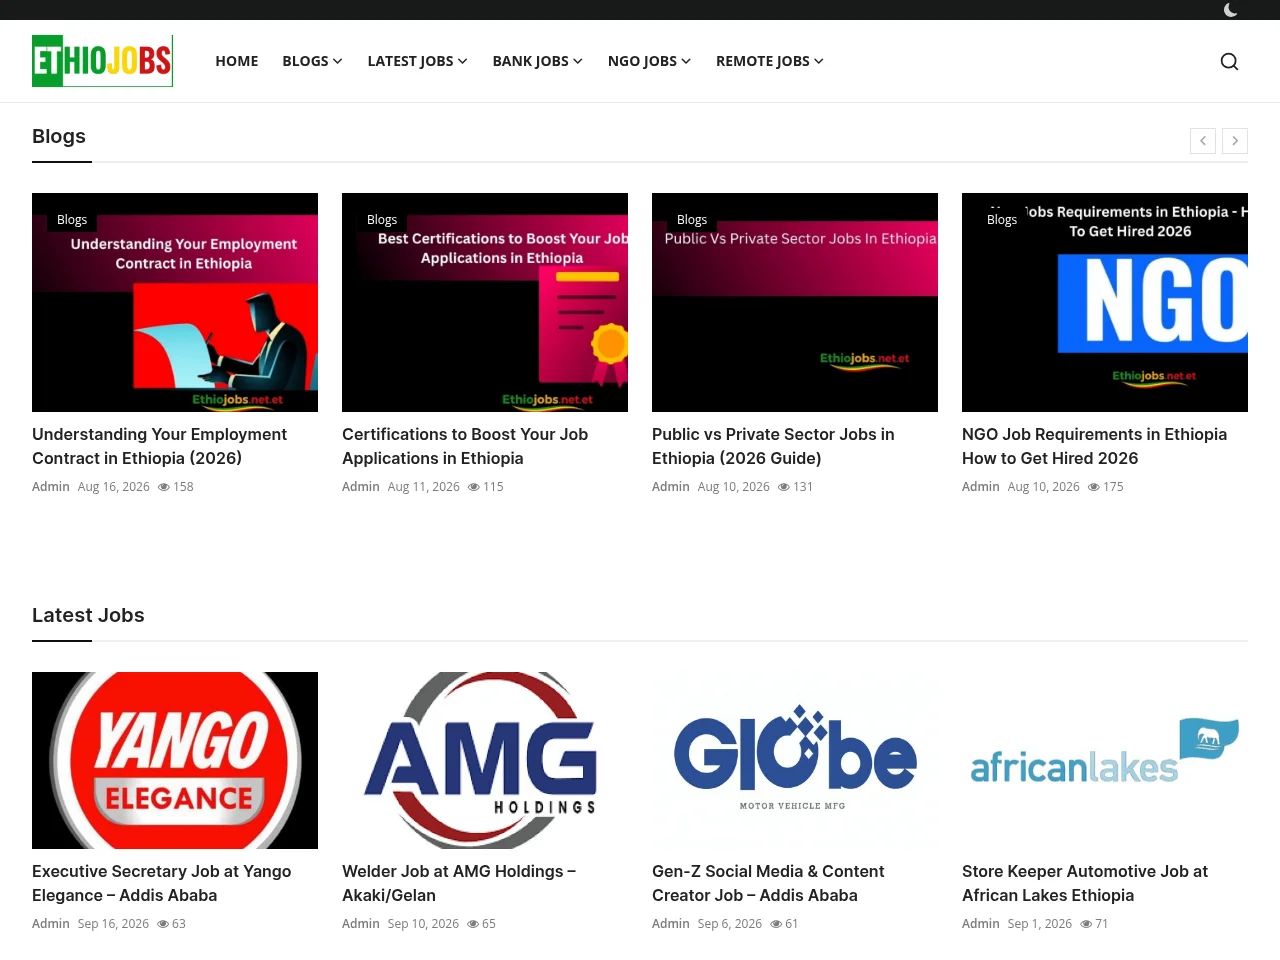Click Admin author under AMG Holdings job
The width and height of the screenshot is (1280, 960).
(361, 924)
